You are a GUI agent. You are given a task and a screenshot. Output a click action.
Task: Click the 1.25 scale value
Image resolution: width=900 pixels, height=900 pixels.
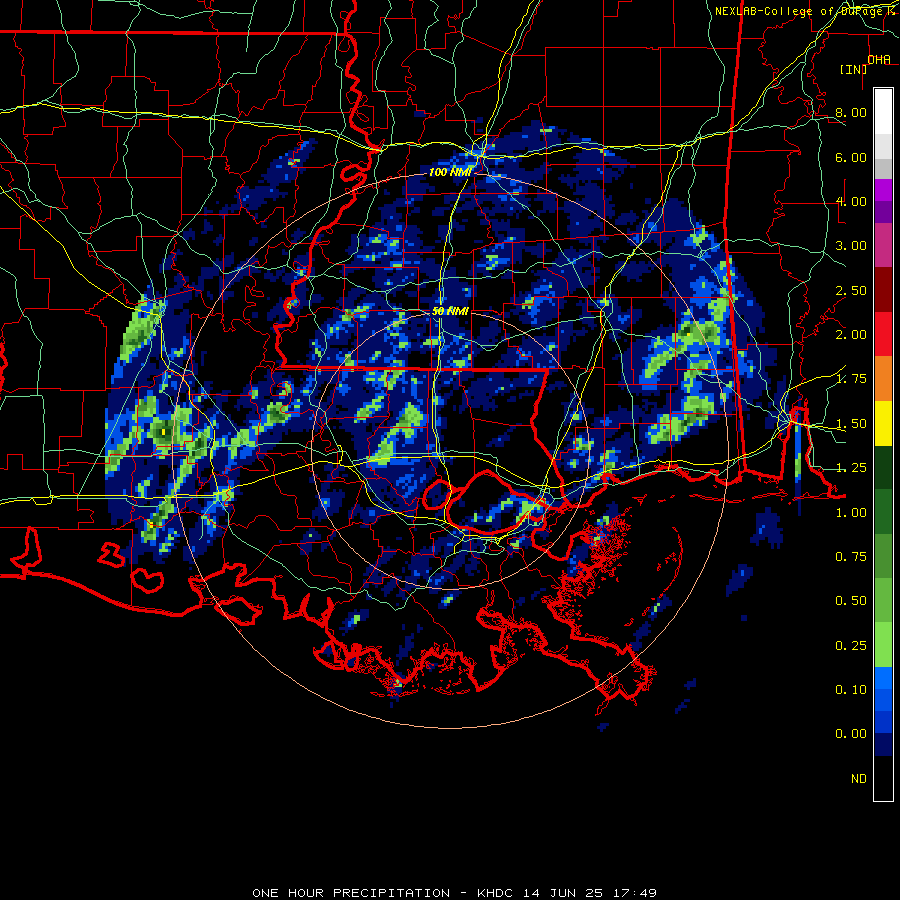click(x=851, y=468)
